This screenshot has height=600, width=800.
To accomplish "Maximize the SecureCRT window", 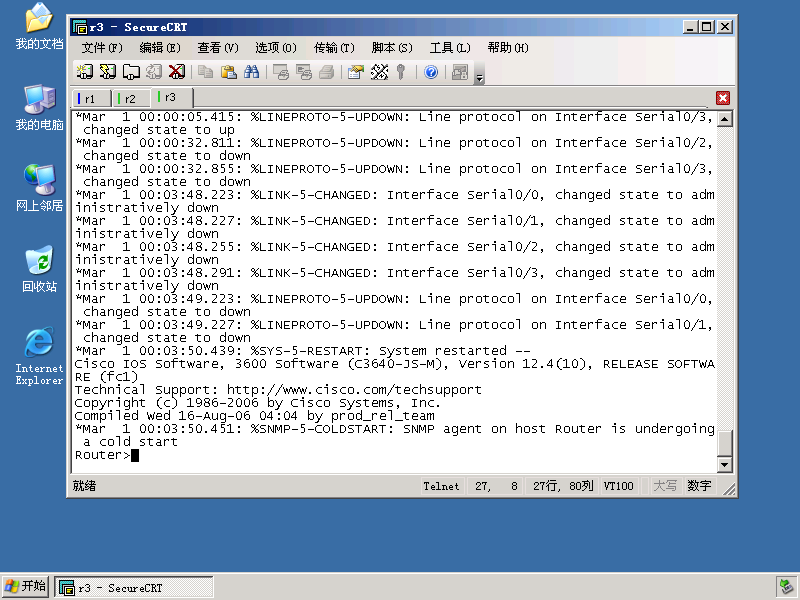I will tap(707, 27).
